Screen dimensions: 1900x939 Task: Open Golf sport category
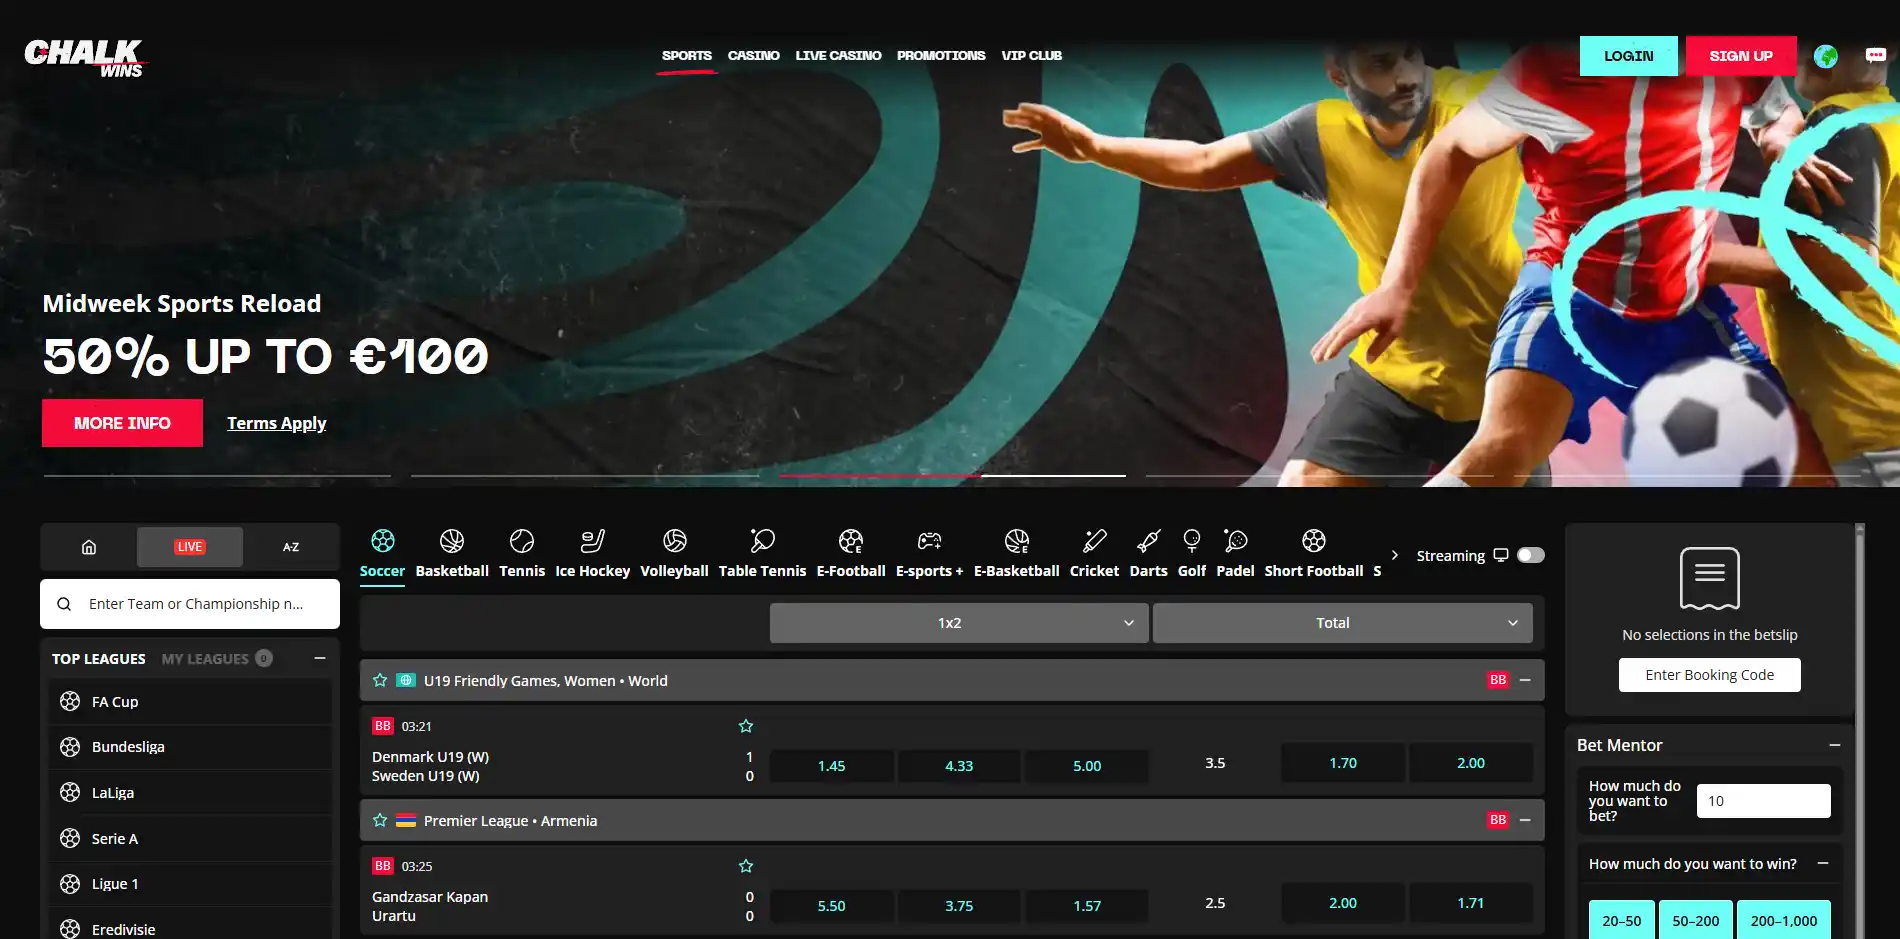(x=1192, y=554)
